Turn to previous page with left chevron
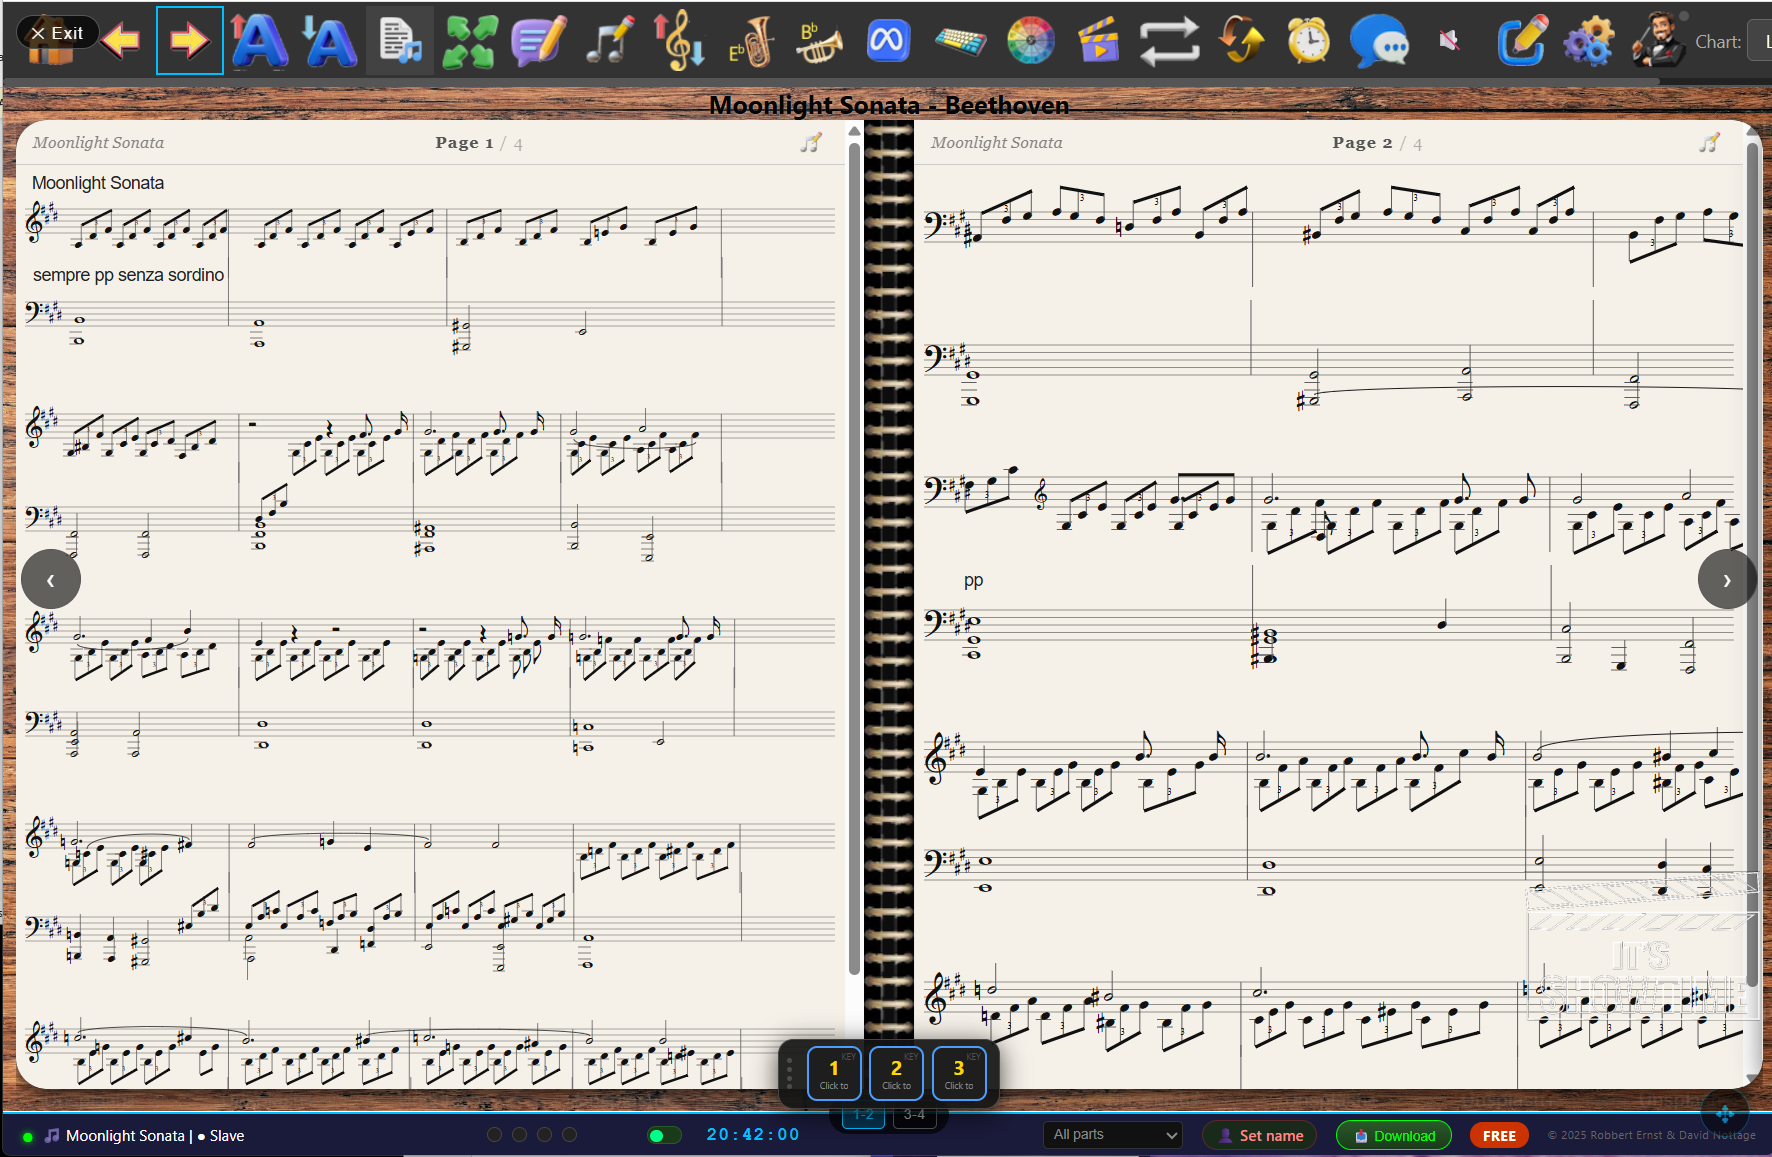The height and width of the screenshot is (1157, 1772). click(x=51, y=579)
